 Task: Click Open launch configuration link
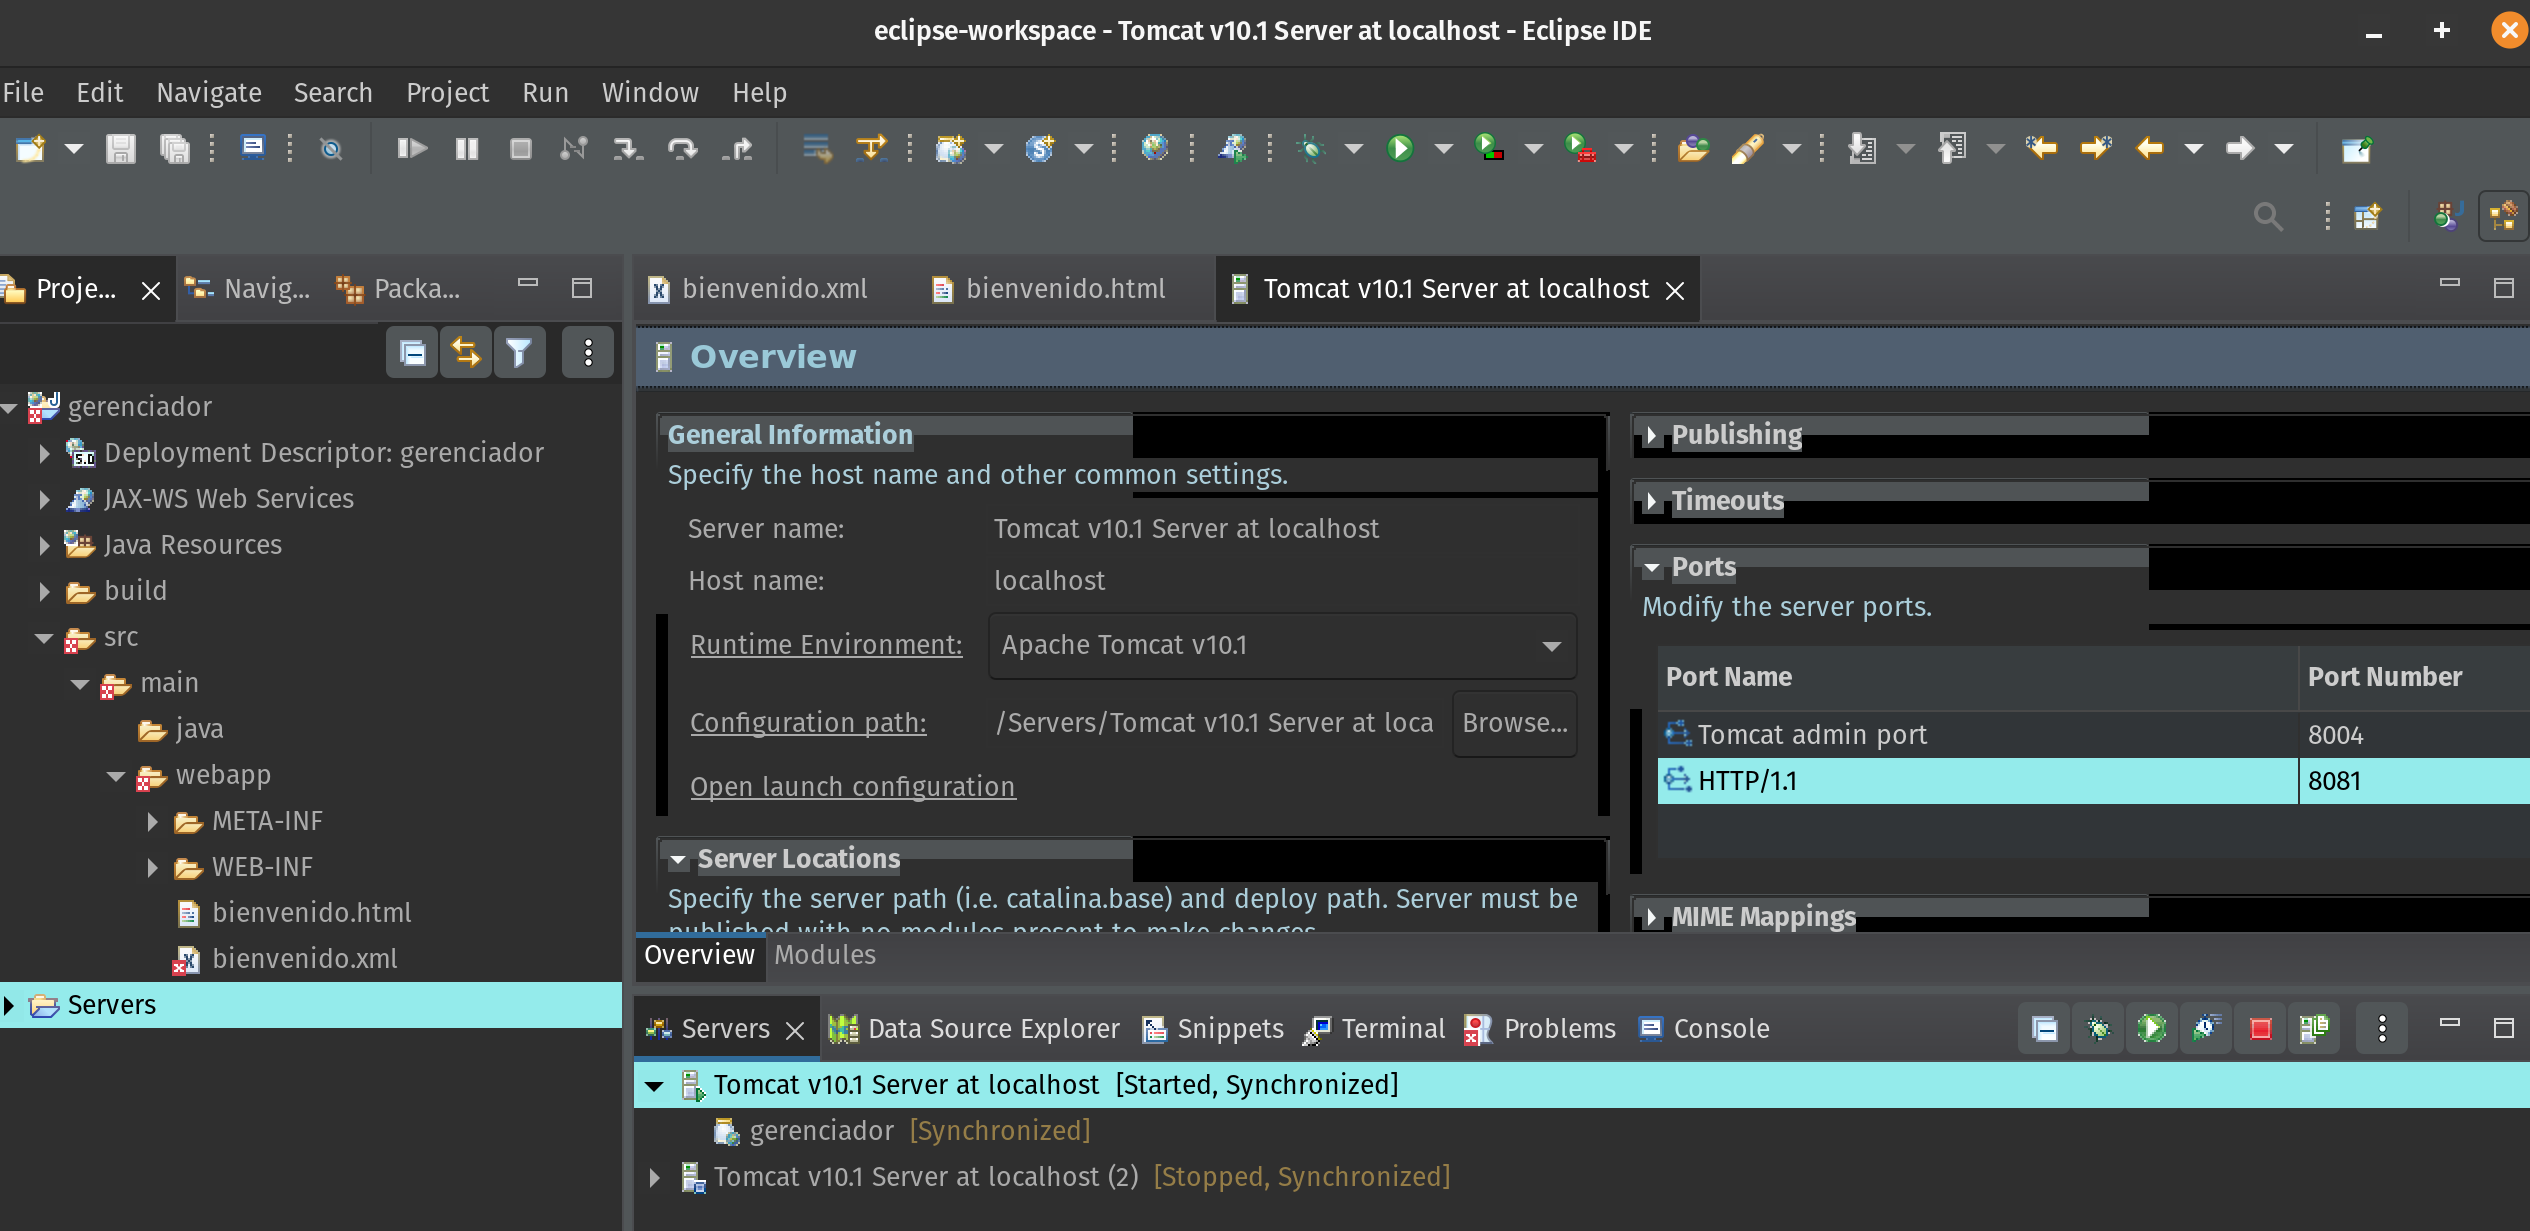coord(852,788)
